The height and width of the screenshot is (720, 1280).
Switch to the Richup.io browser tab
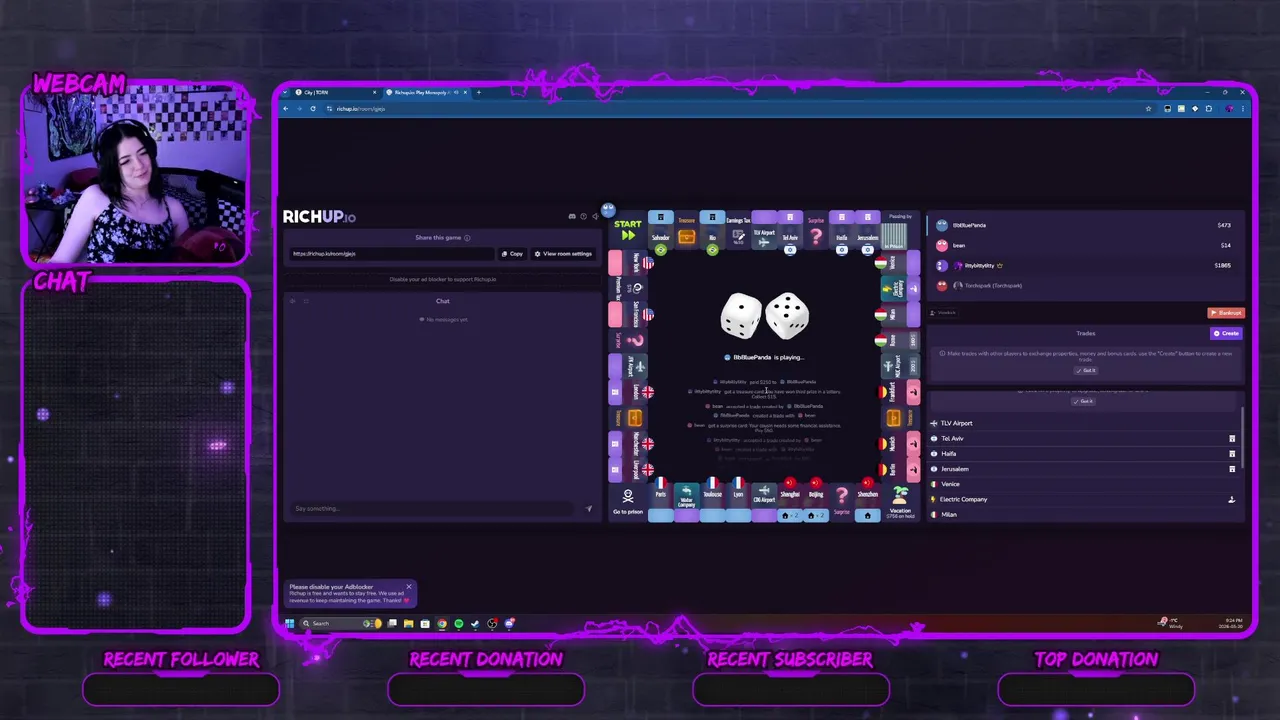coord(425,92)
